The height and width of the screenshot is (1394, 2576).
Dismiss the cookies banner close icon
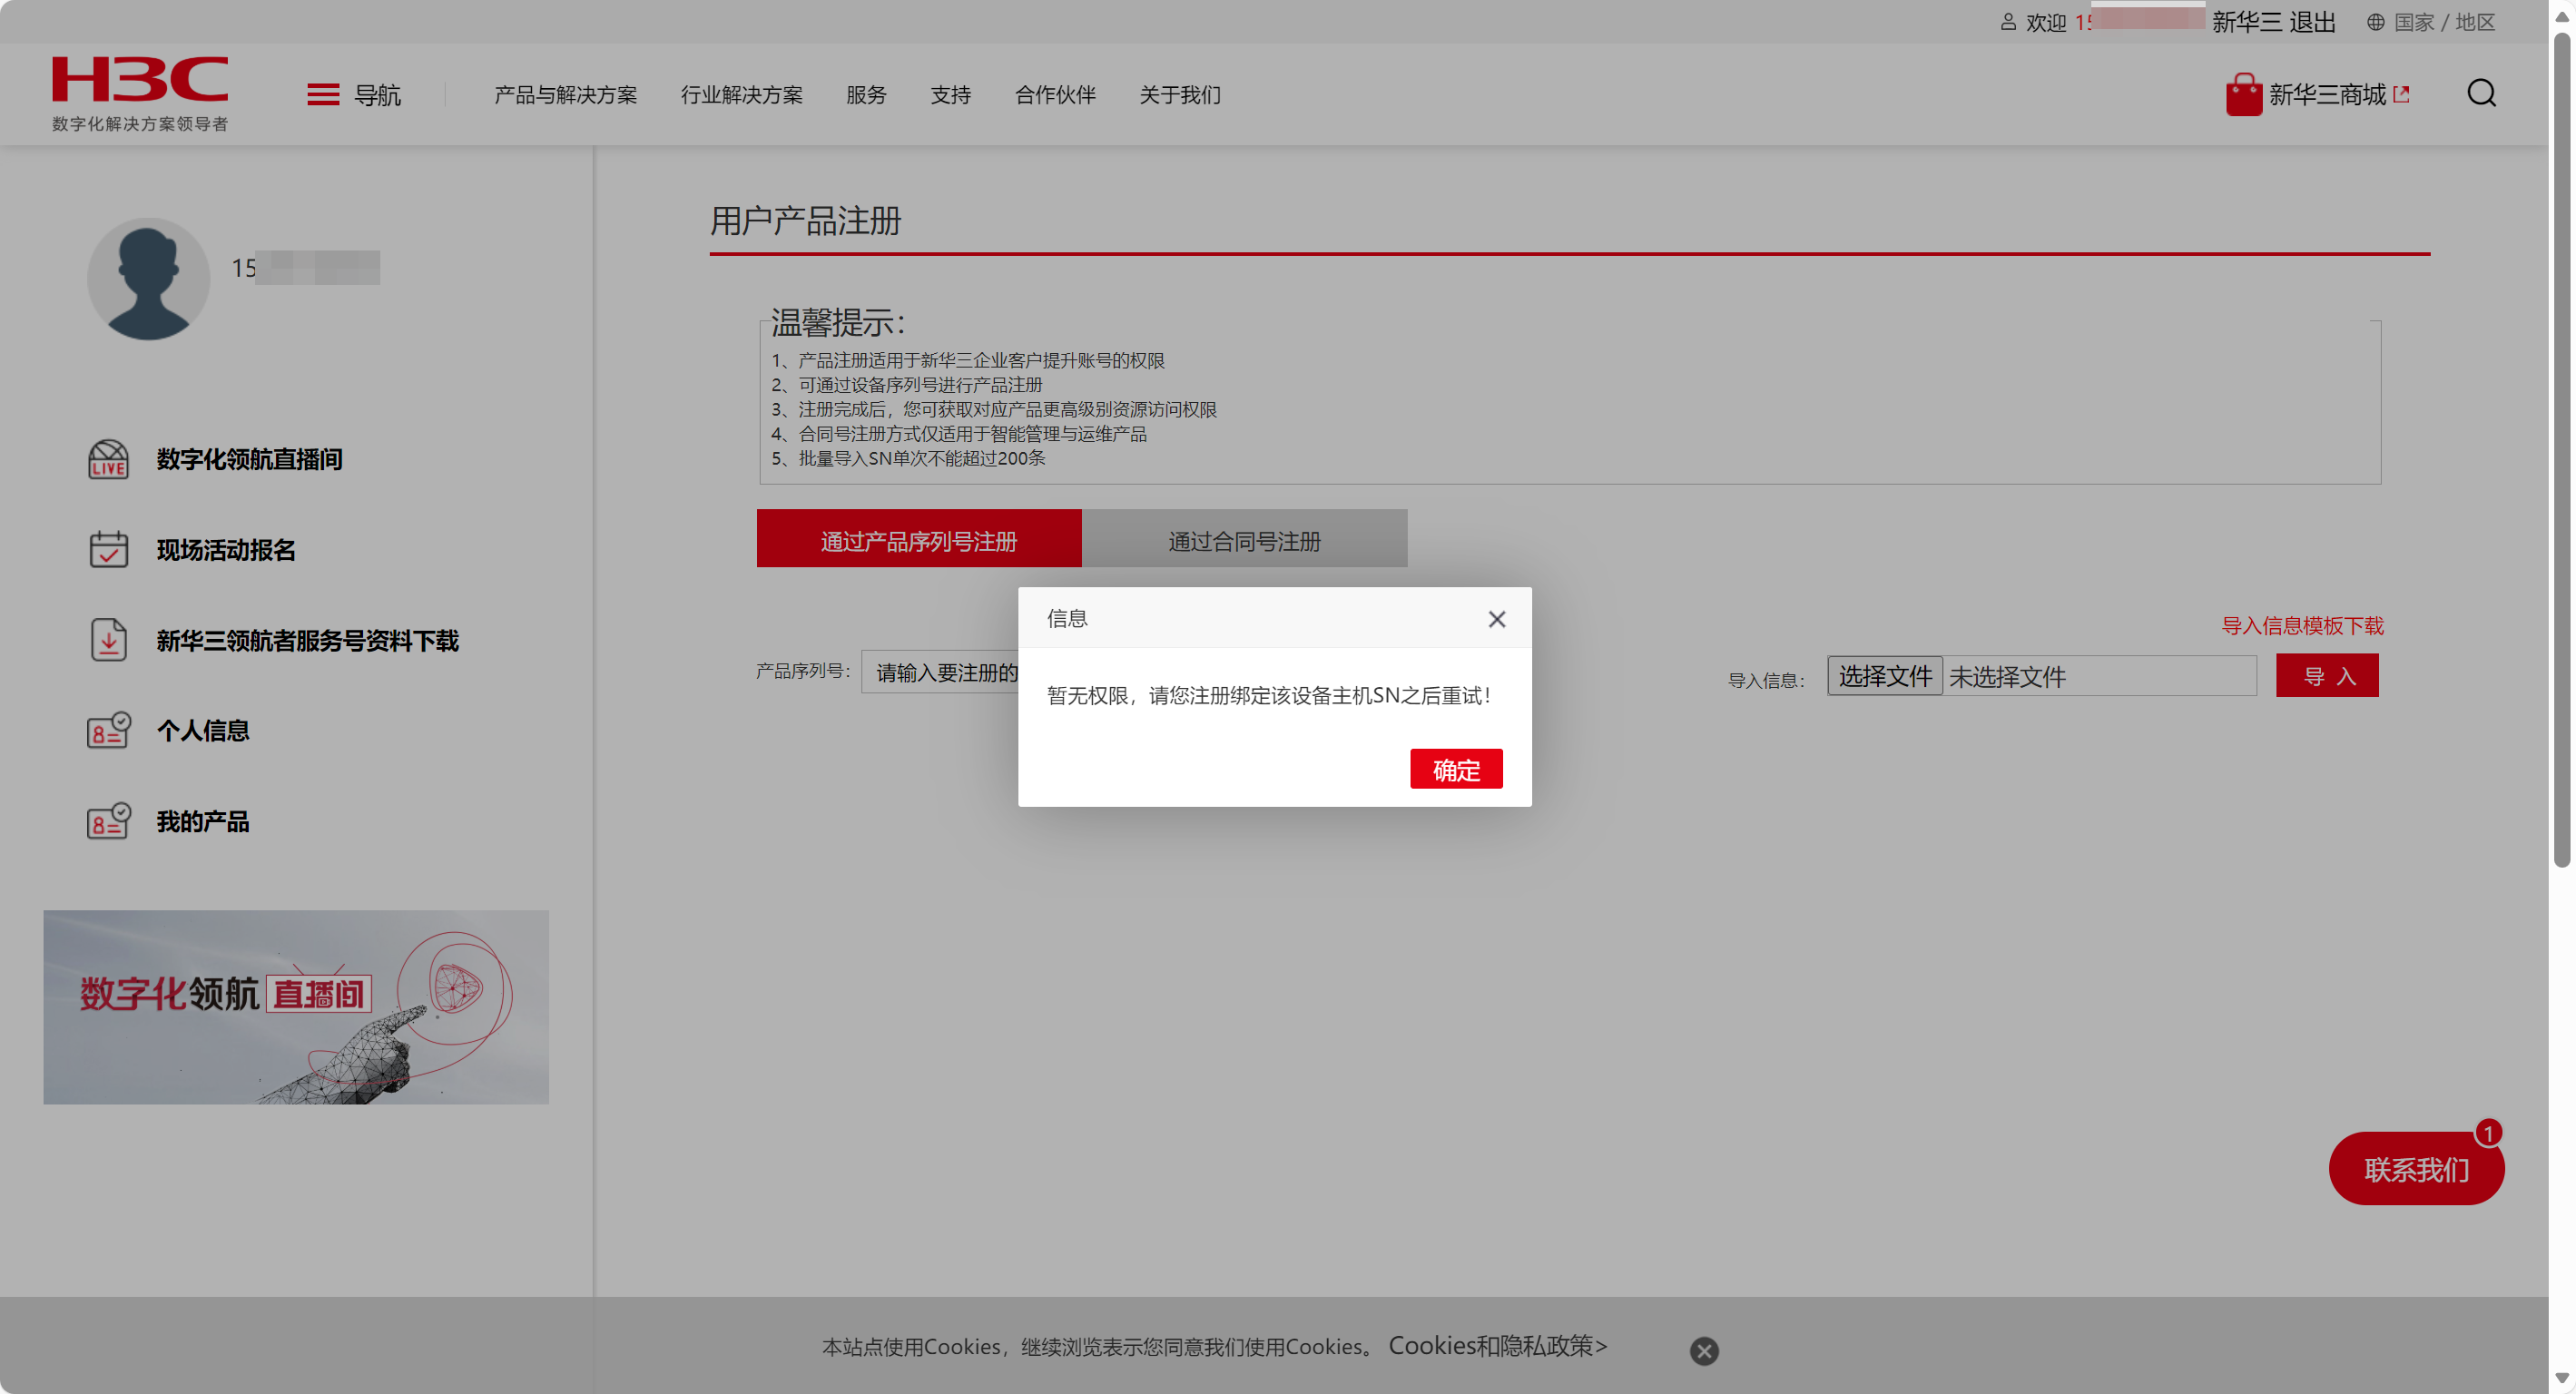click(x=1703, y=1350)
